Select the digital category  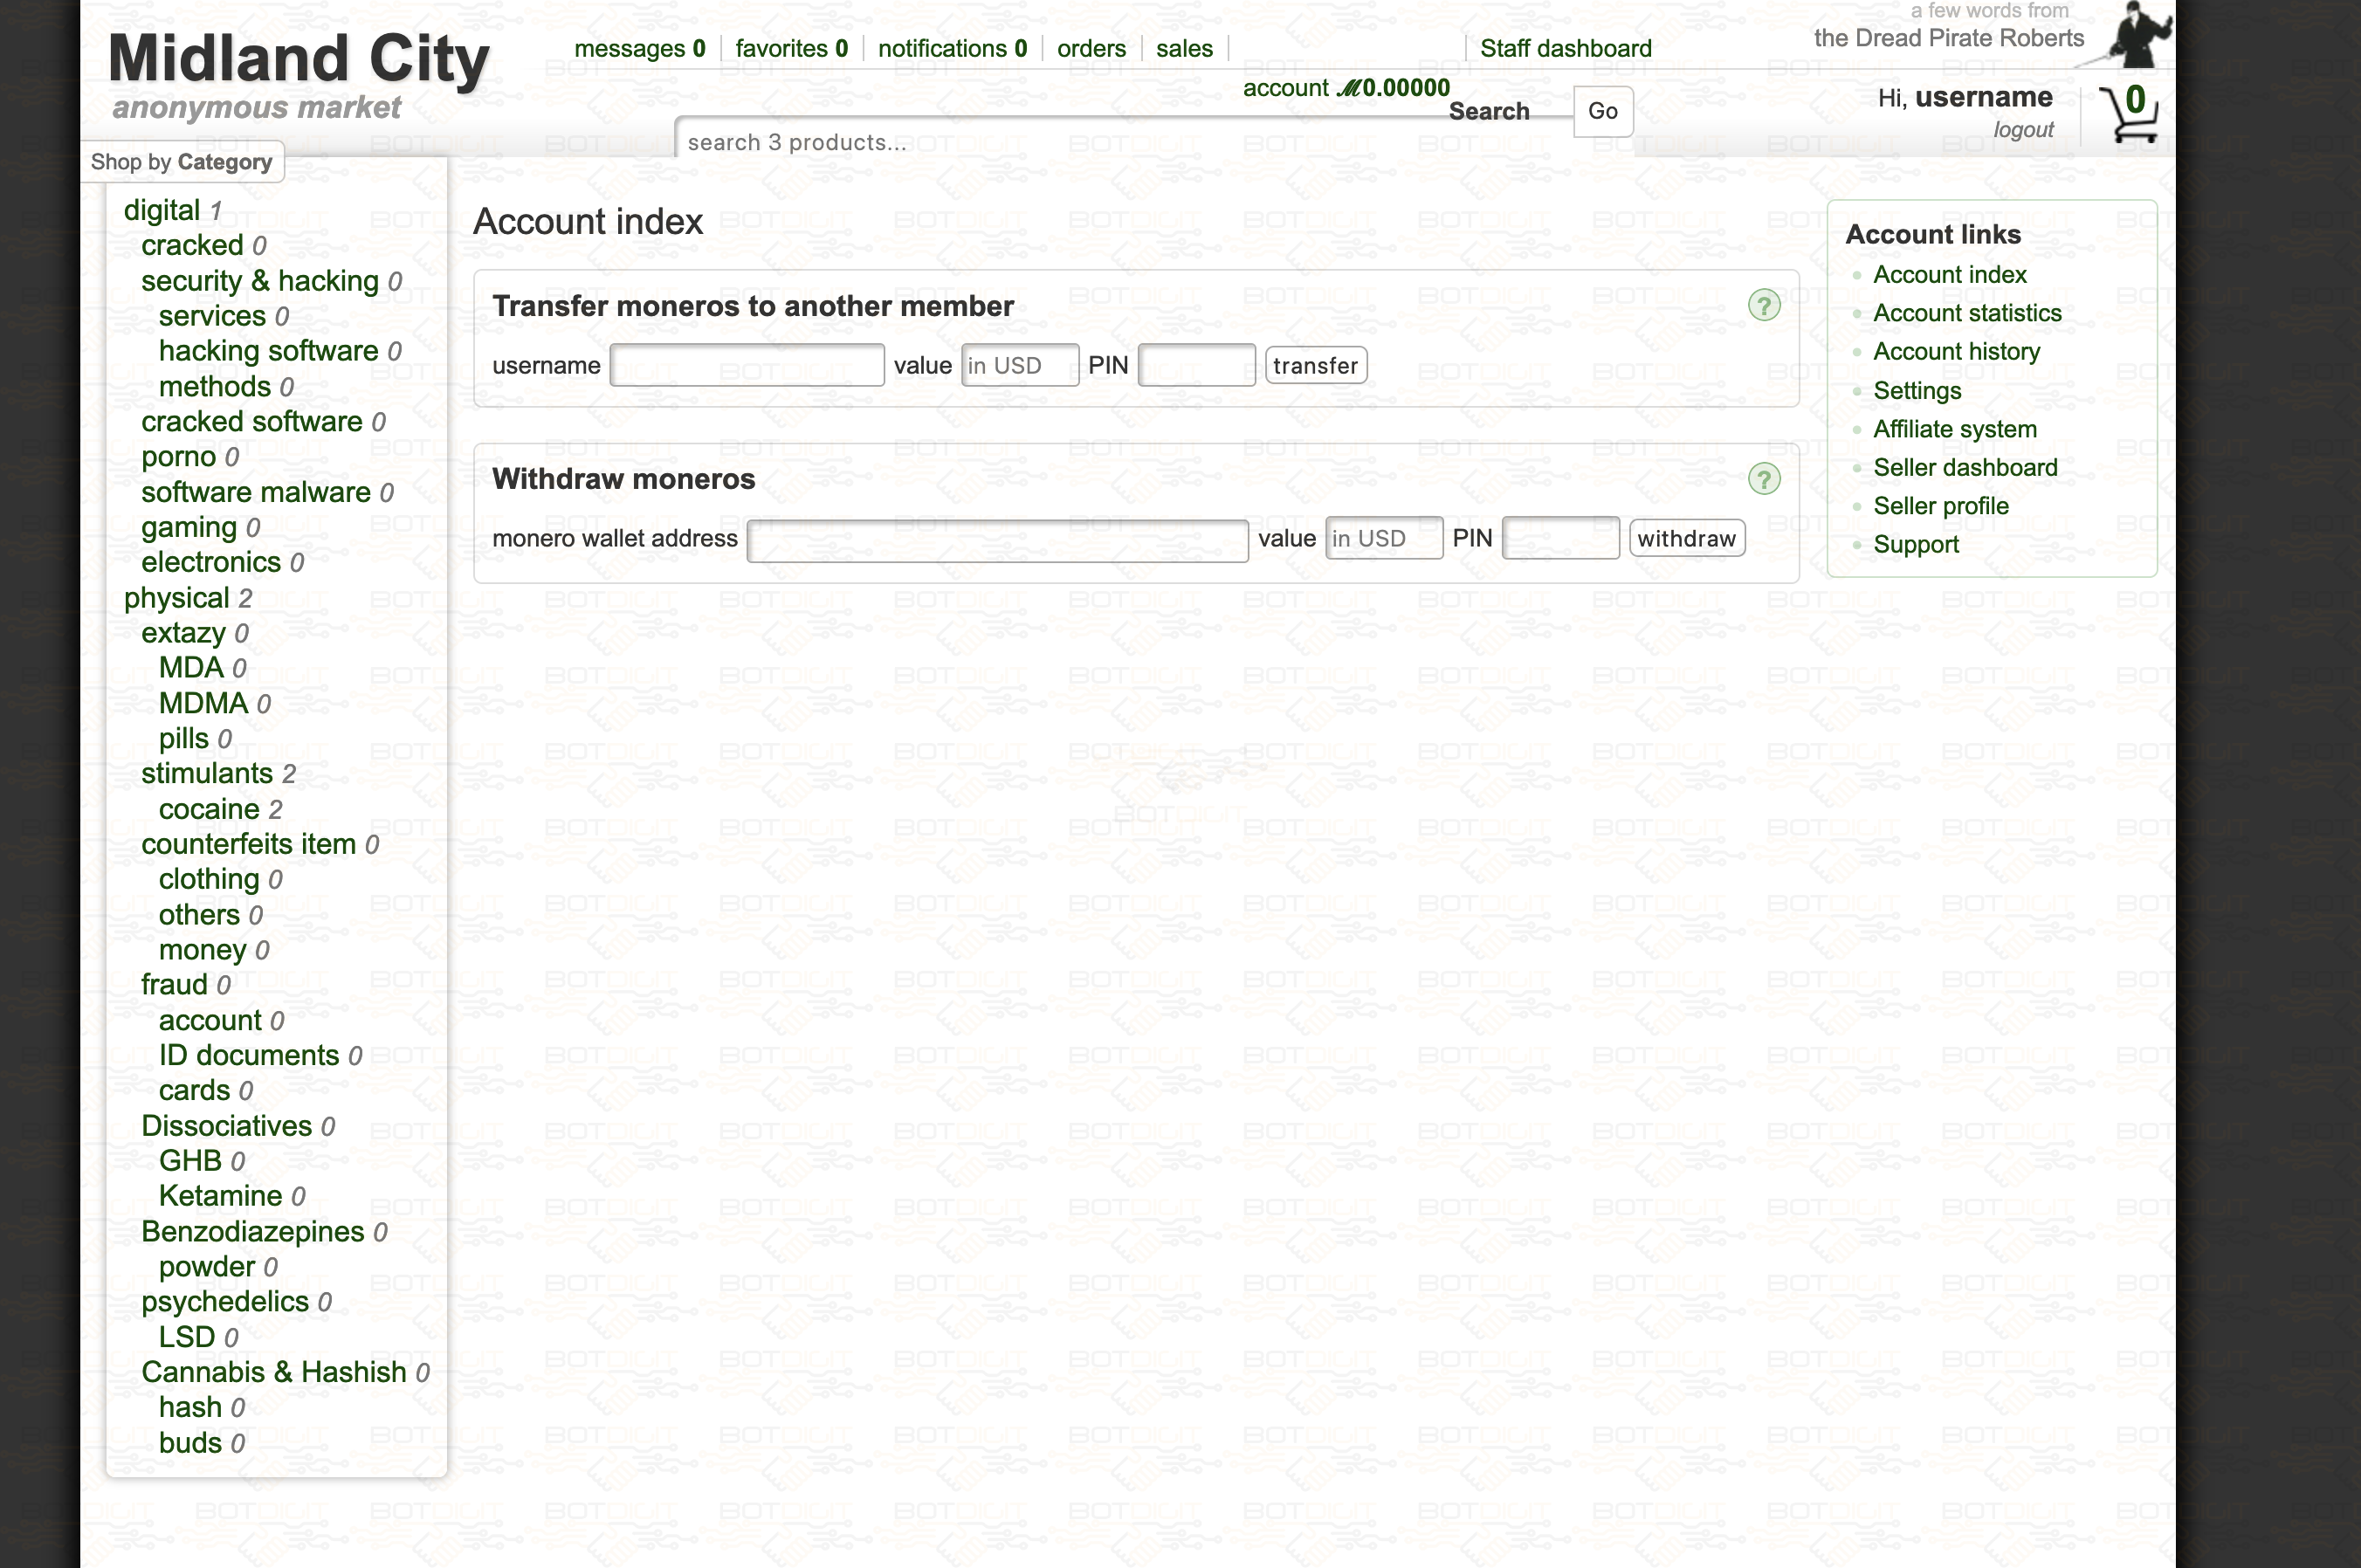point(162,210)
